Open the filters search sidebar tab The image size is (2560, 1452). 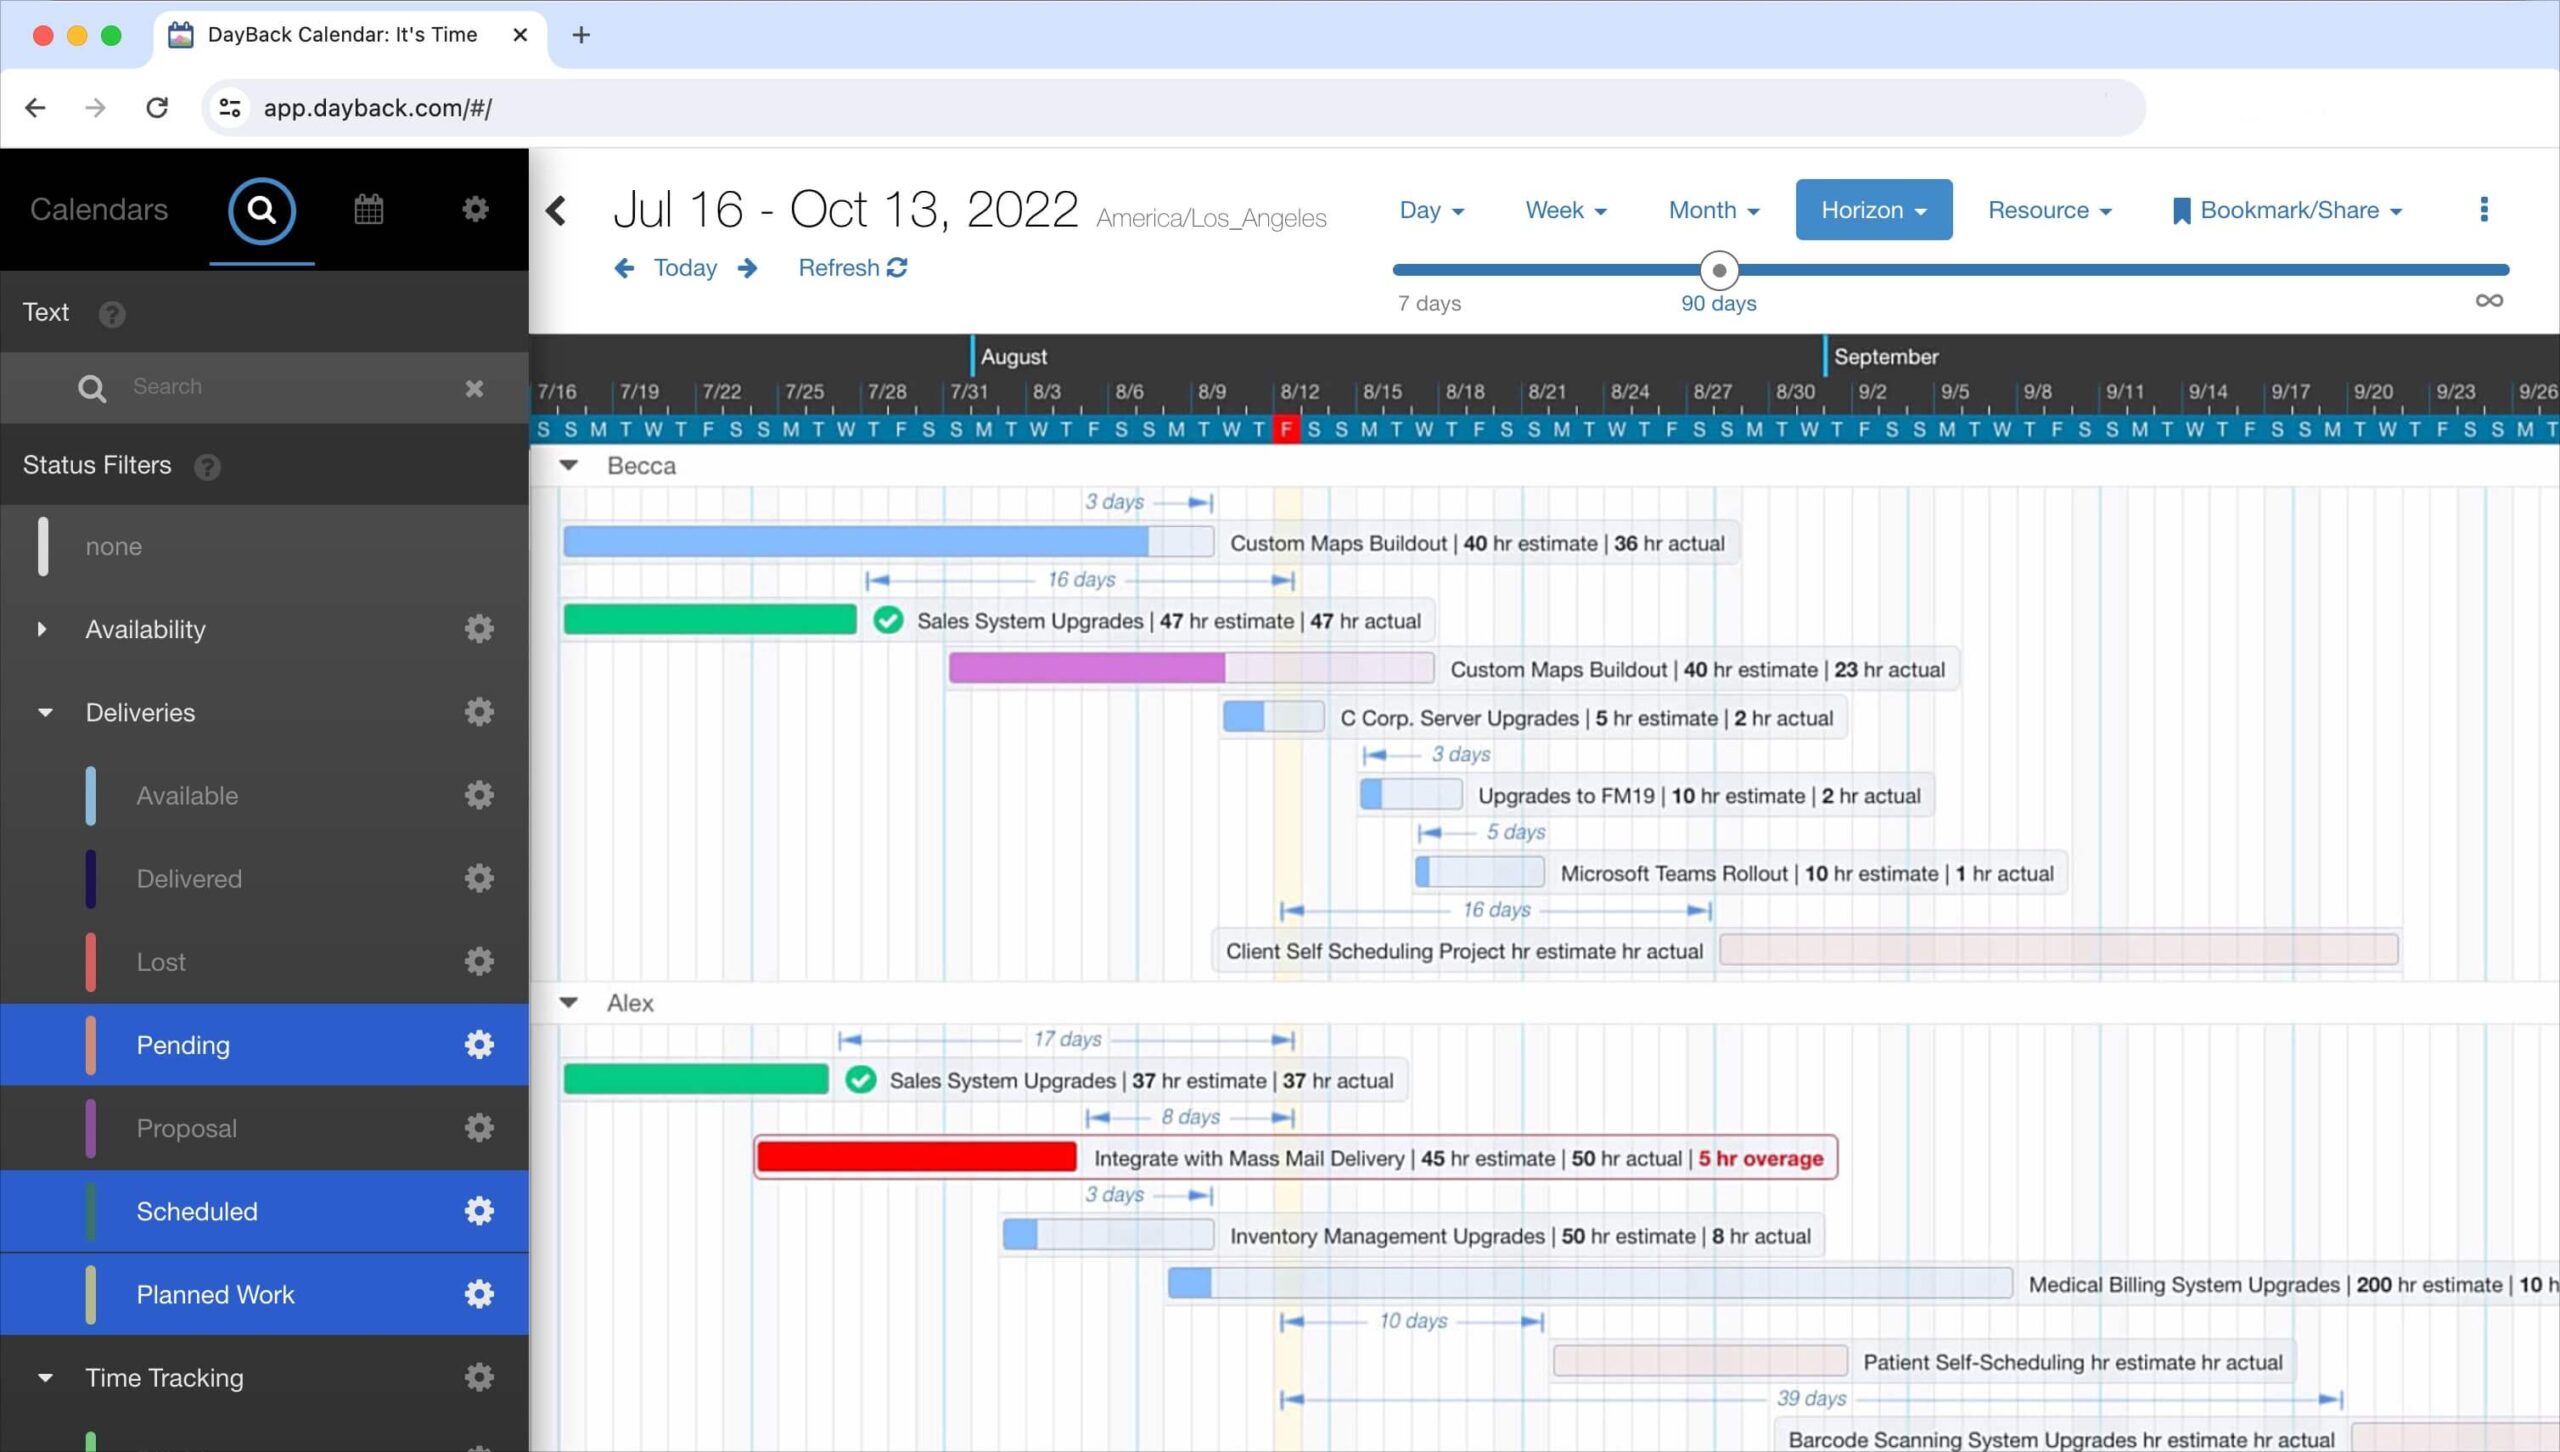pos(261,210)
